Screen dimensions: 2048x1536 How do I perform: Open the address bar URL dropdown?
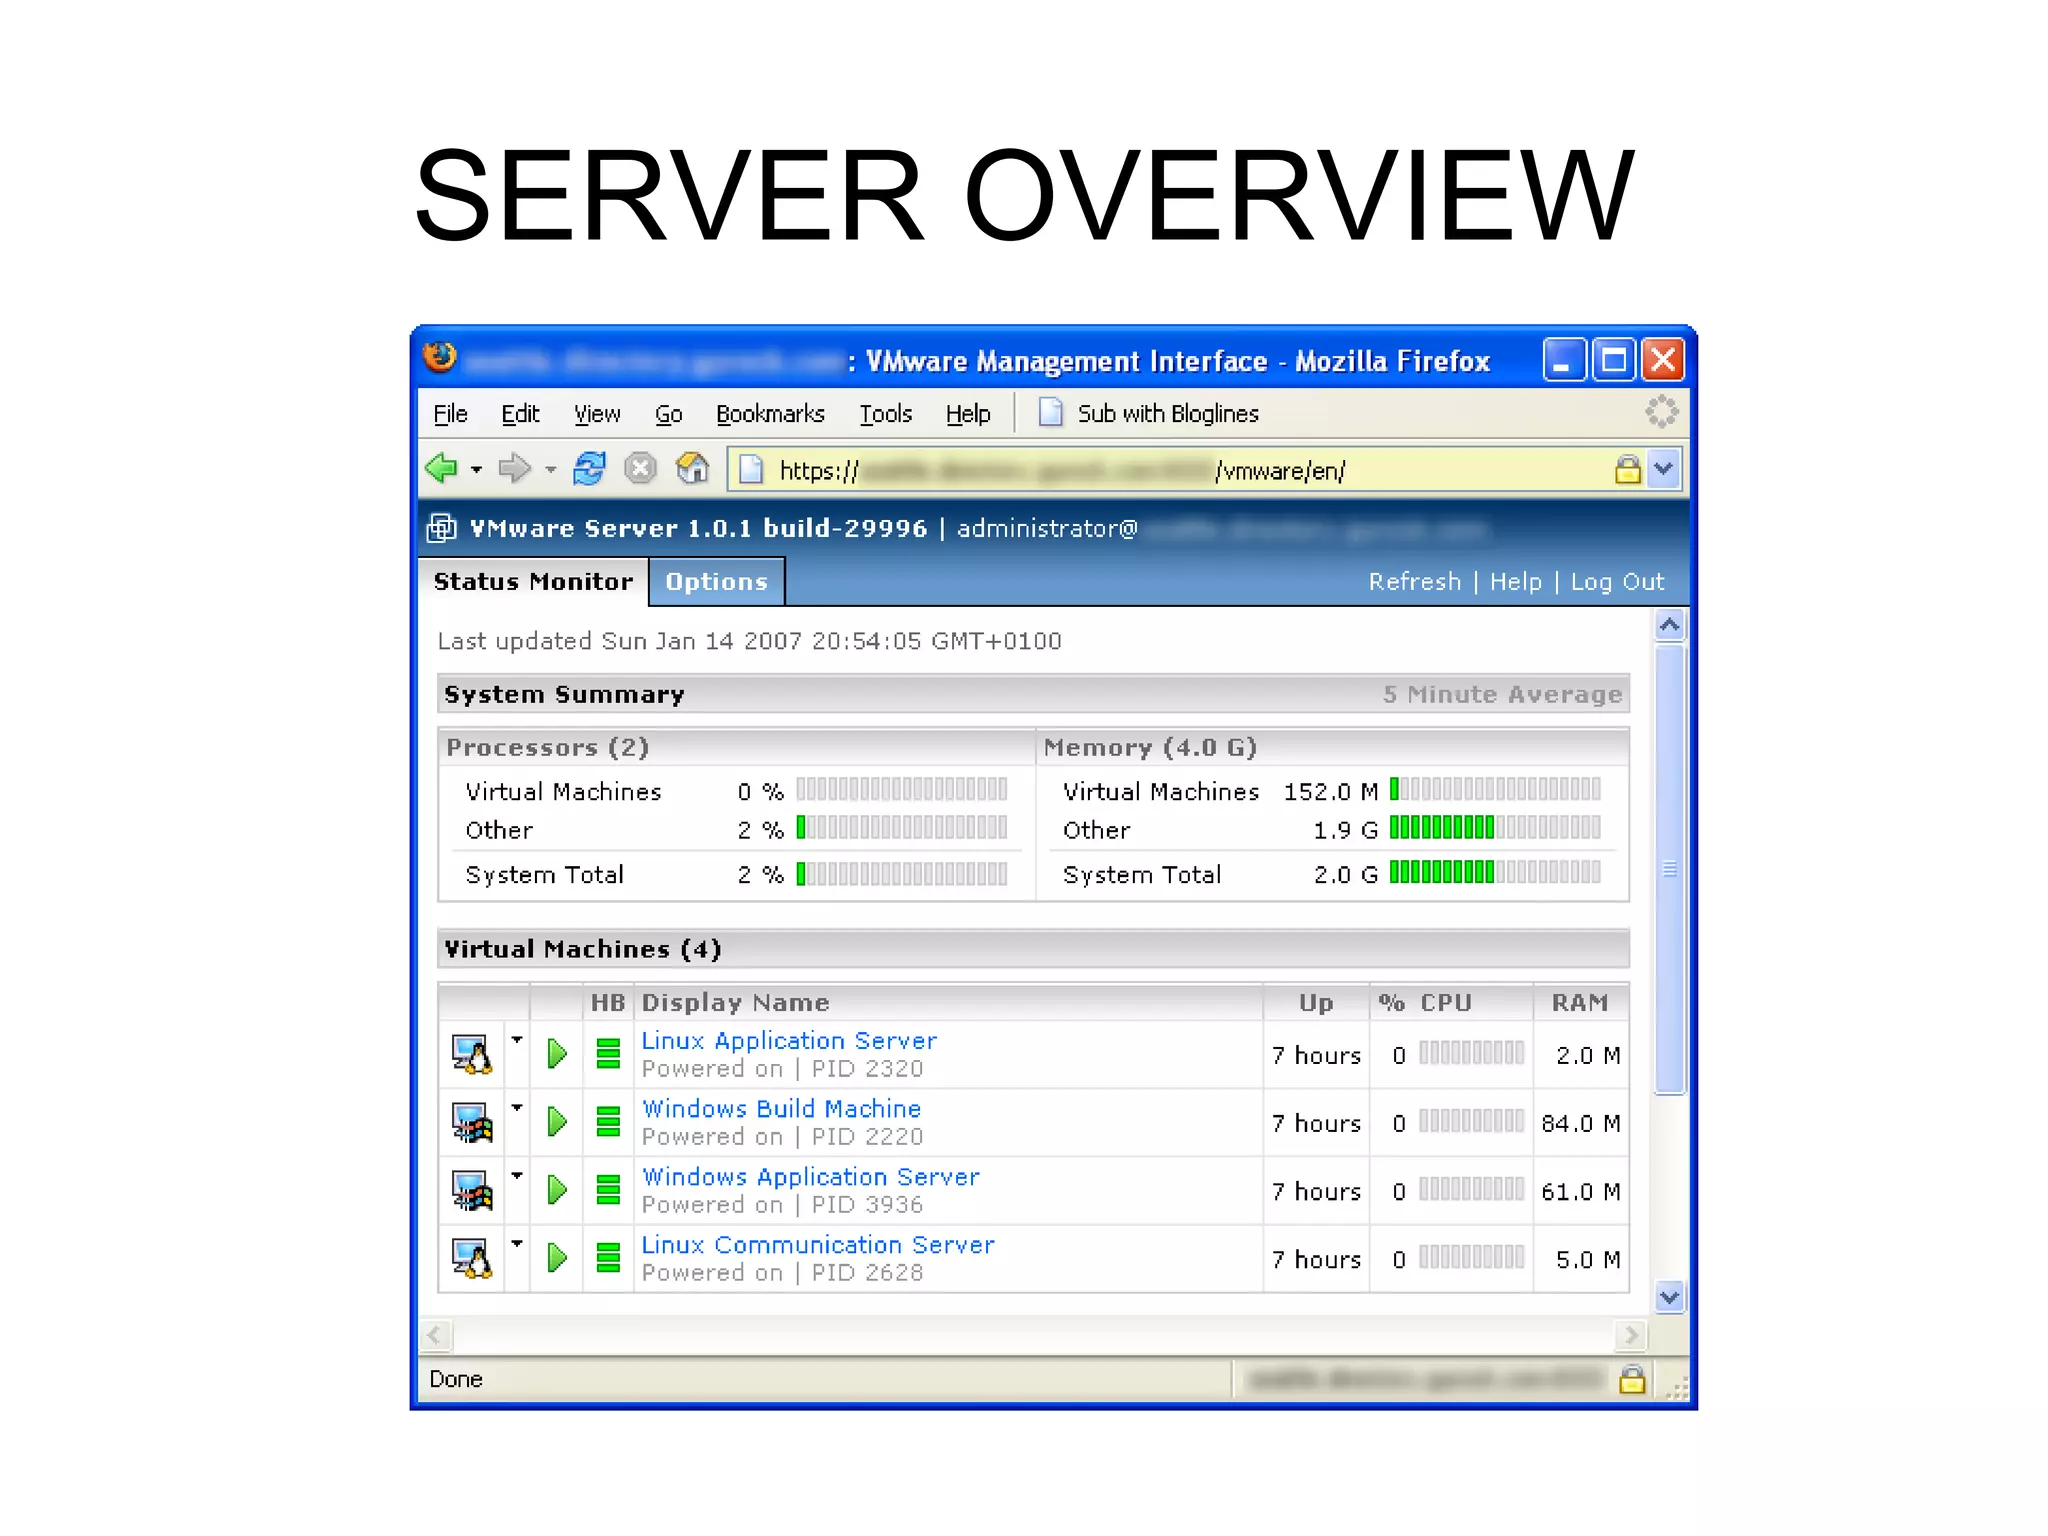[1663, 468]
